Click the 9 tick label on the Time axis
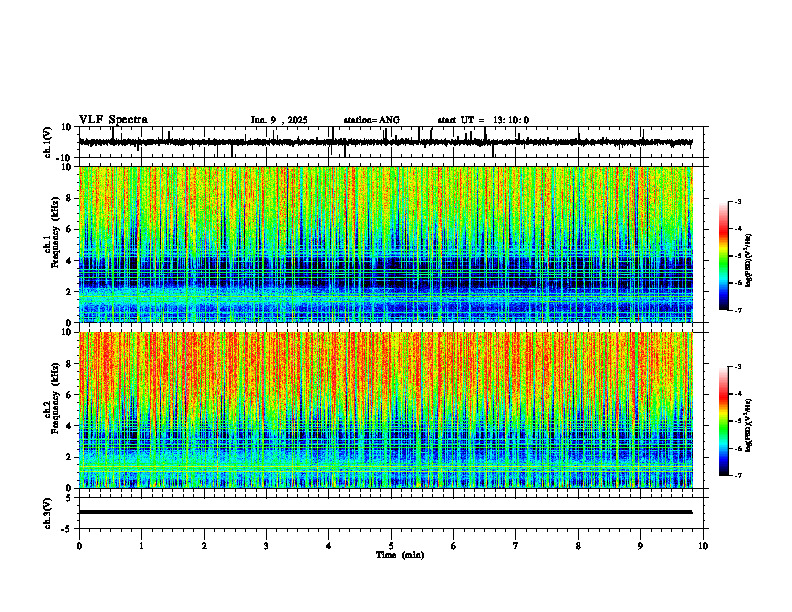The image size is (792, 612). [x=640, y=546]
